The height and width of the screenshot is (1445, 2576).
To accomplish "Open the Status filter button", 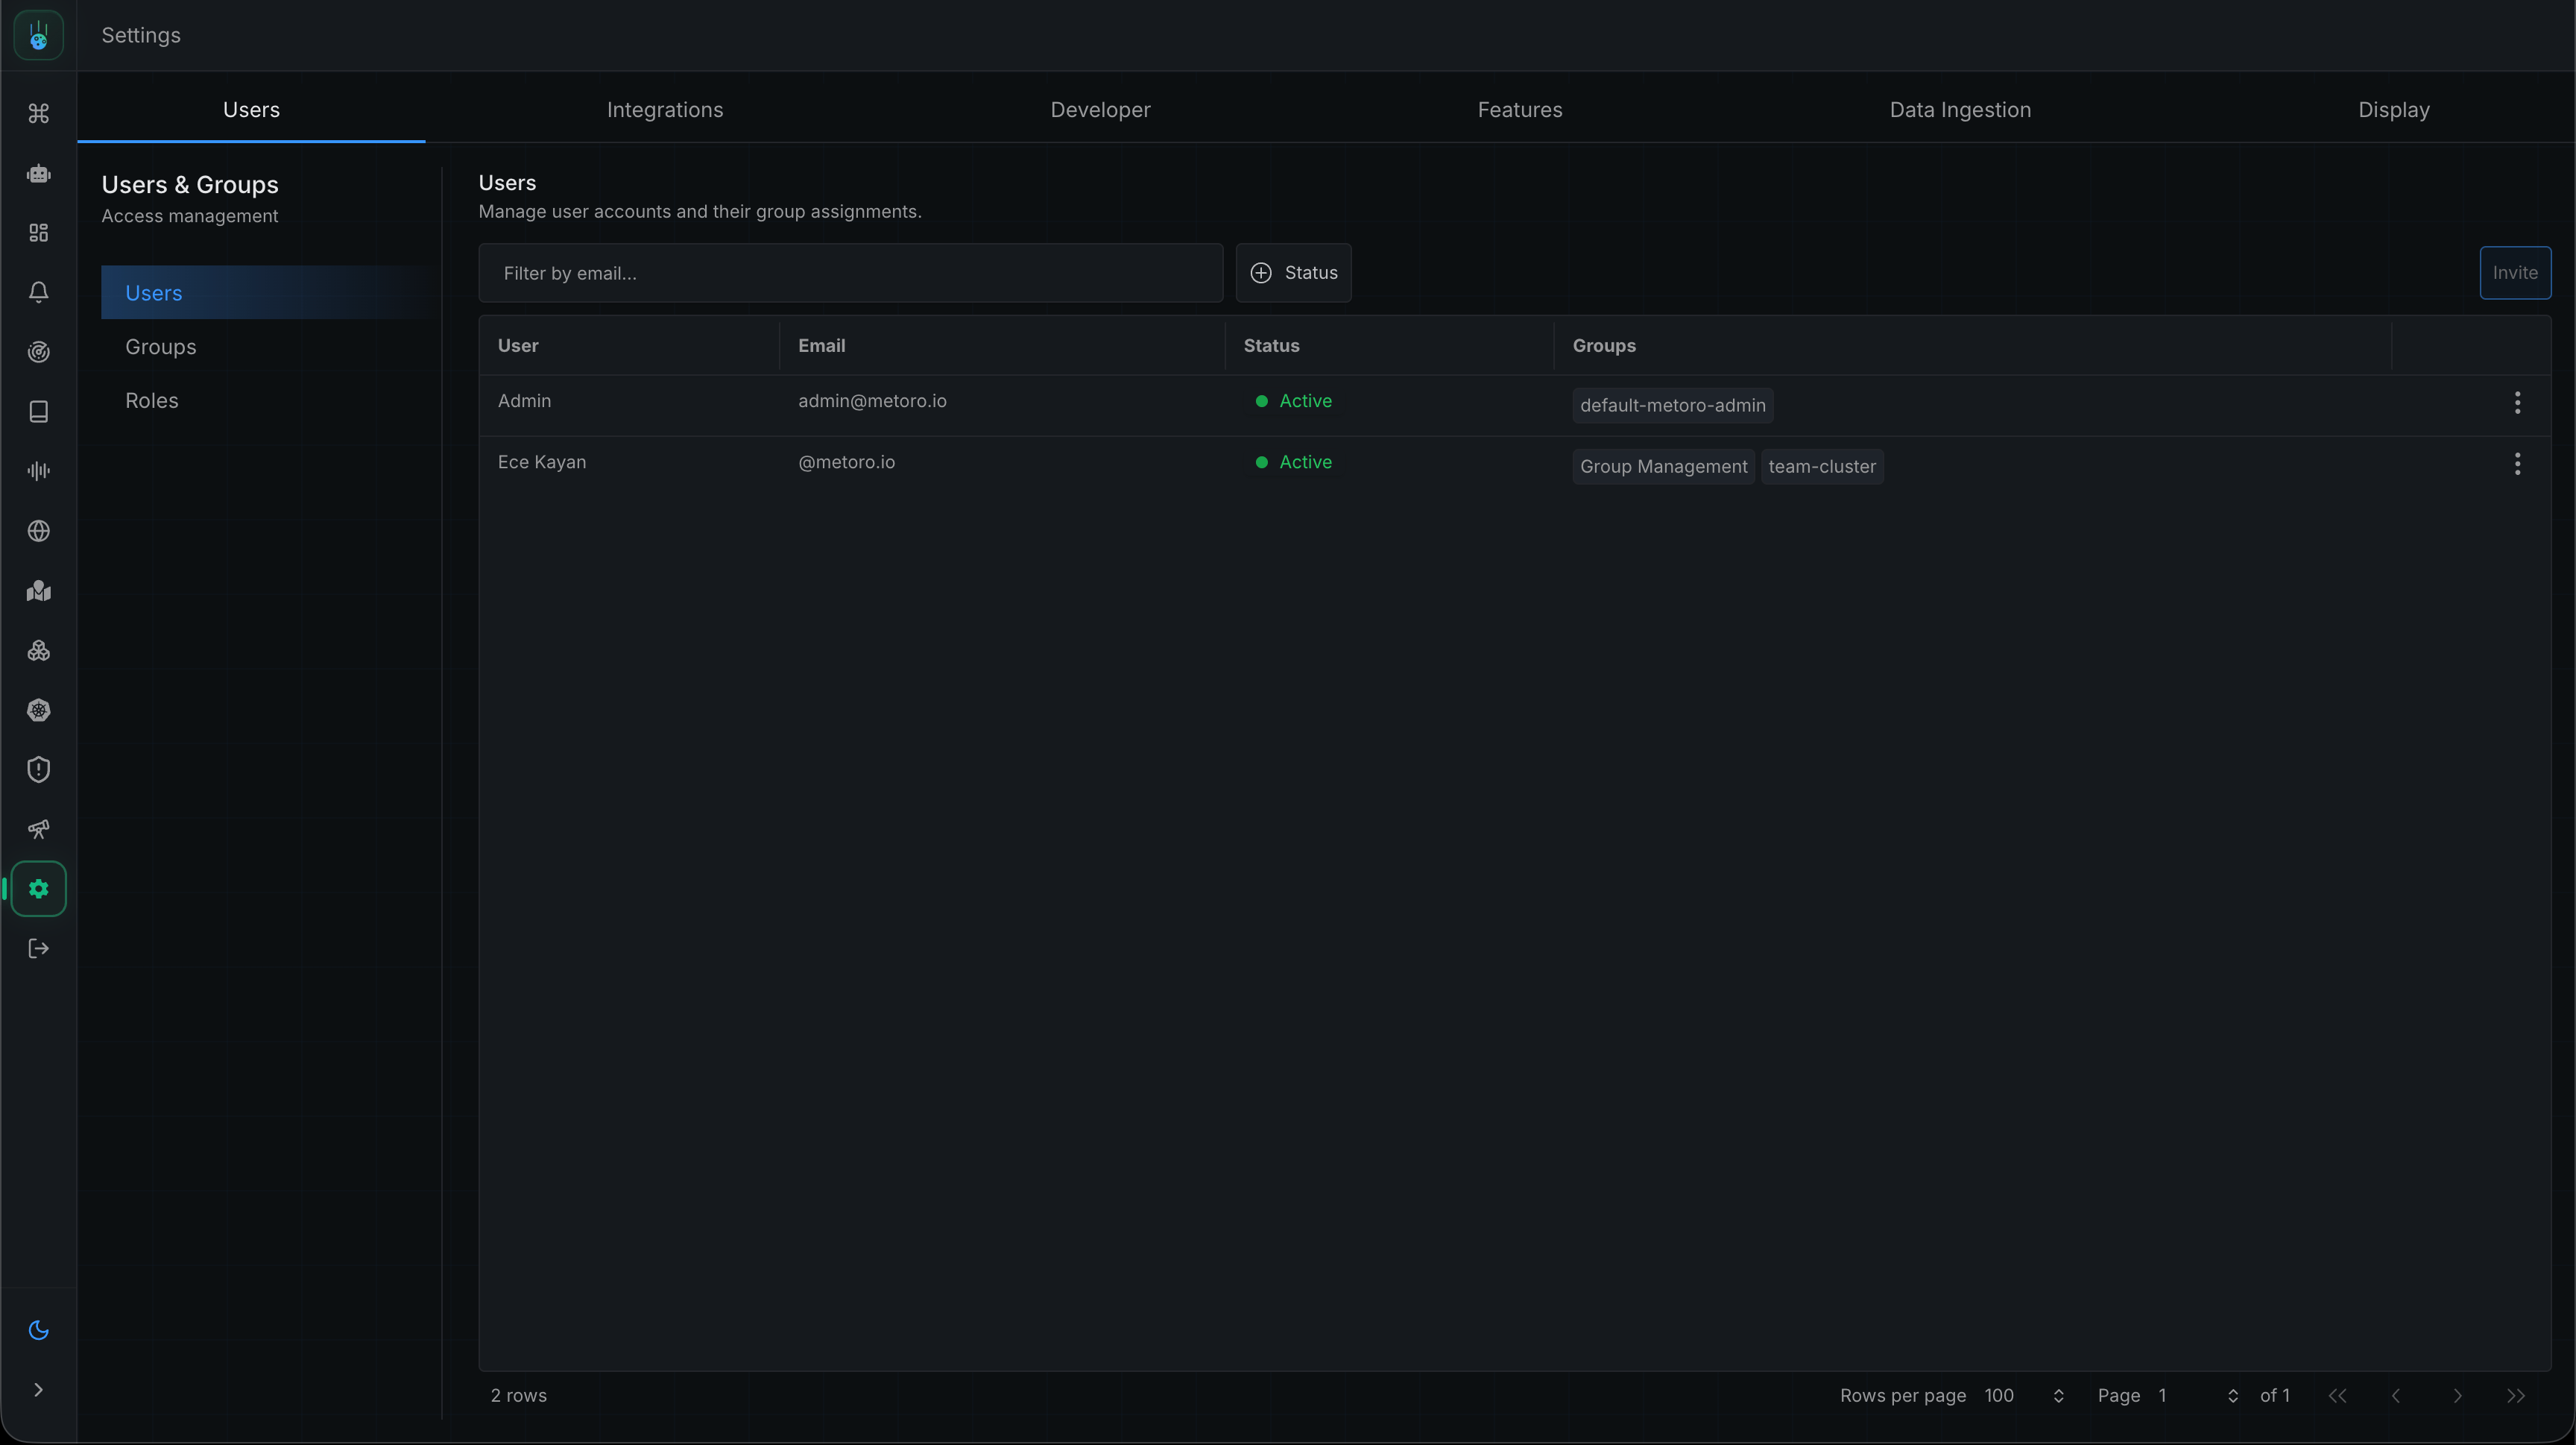I will pos(1293,273).
